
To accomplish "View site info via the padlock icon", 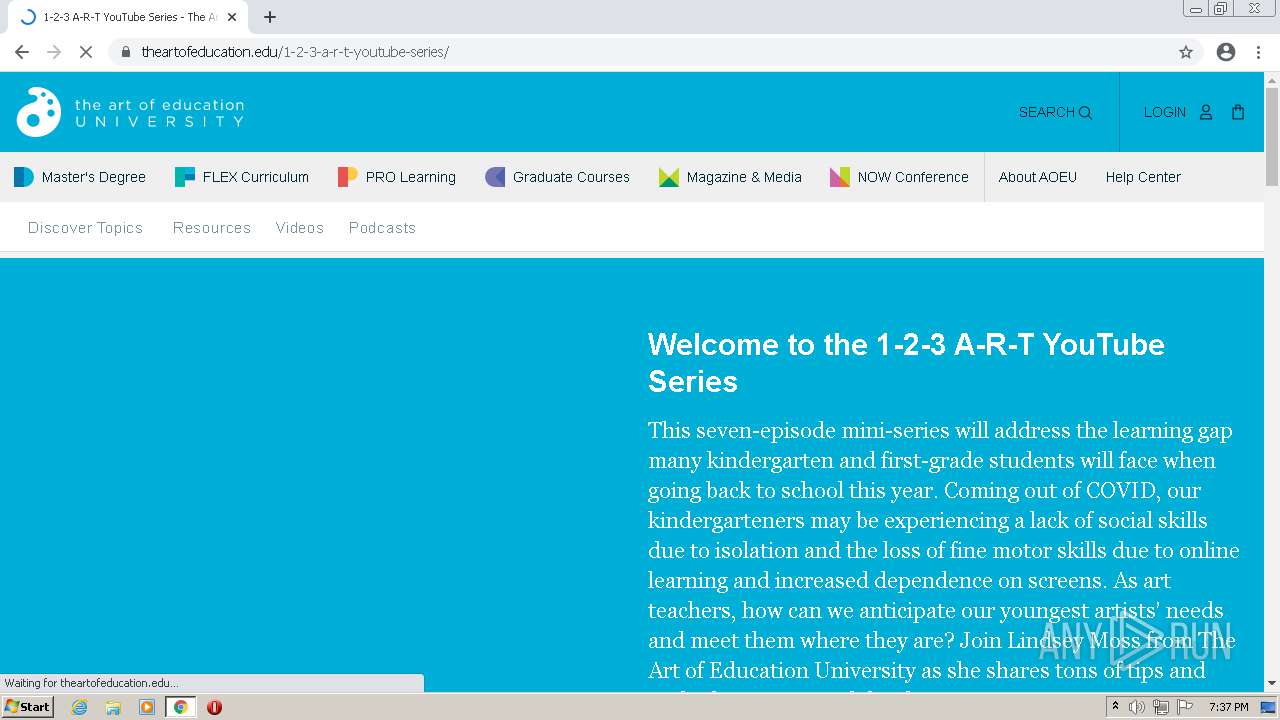I will [125, 52].
